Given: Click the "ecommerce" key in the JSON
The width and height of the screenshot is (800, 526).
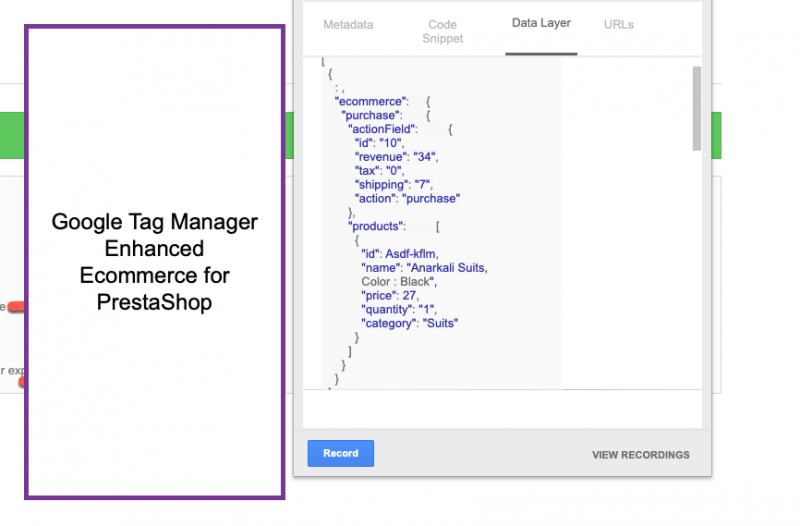Looking at the screenshot, I should 372,102.
